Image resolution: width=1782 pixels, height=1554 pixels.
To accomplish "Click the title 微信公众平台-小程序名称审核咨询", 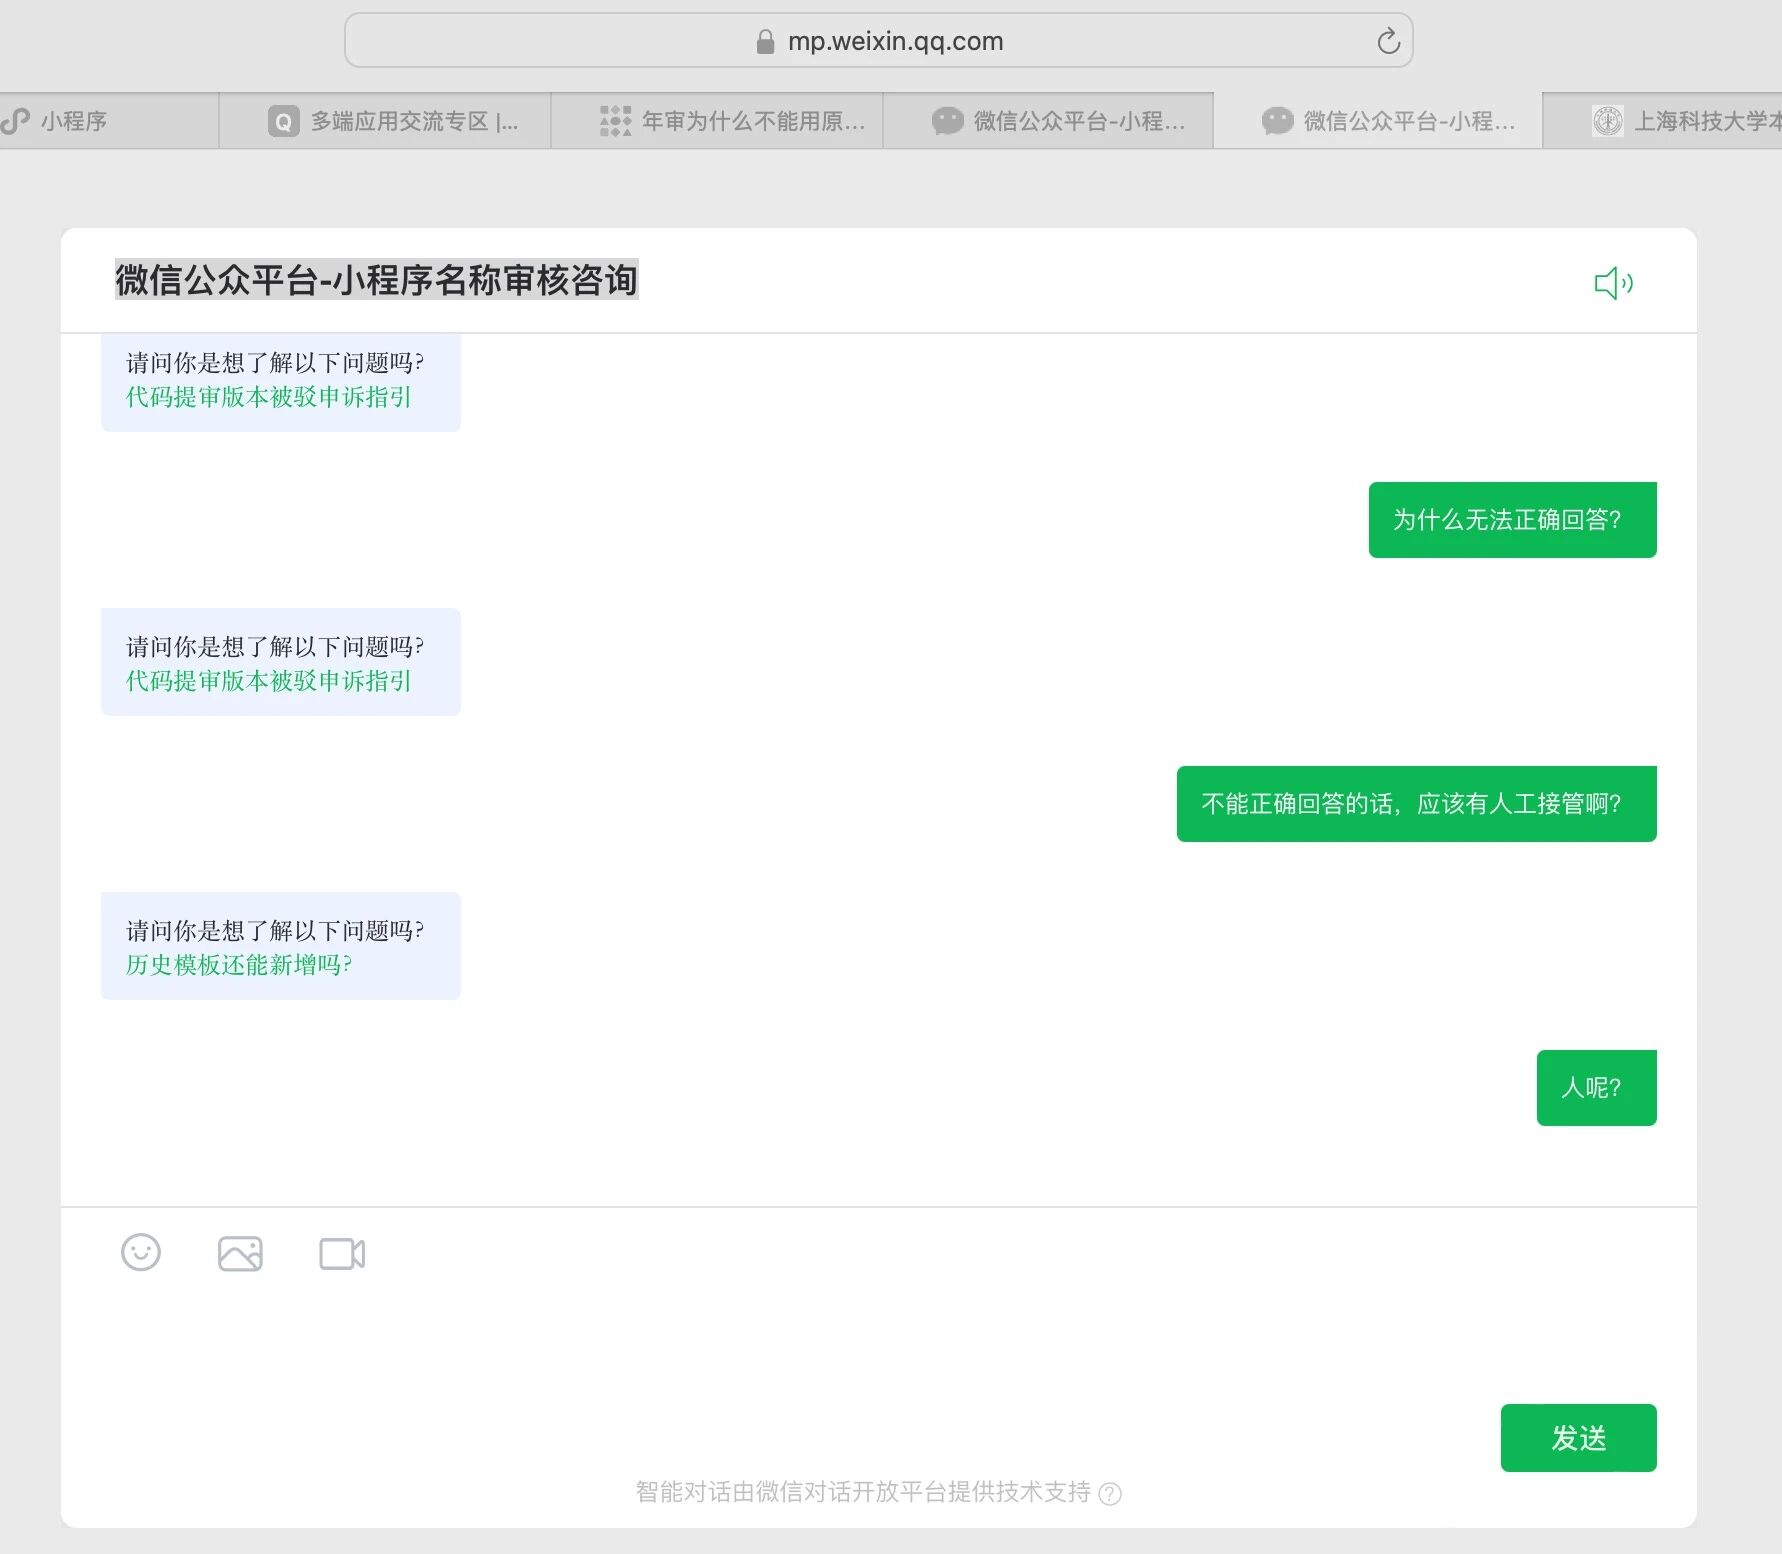I will tap(376, 280).
